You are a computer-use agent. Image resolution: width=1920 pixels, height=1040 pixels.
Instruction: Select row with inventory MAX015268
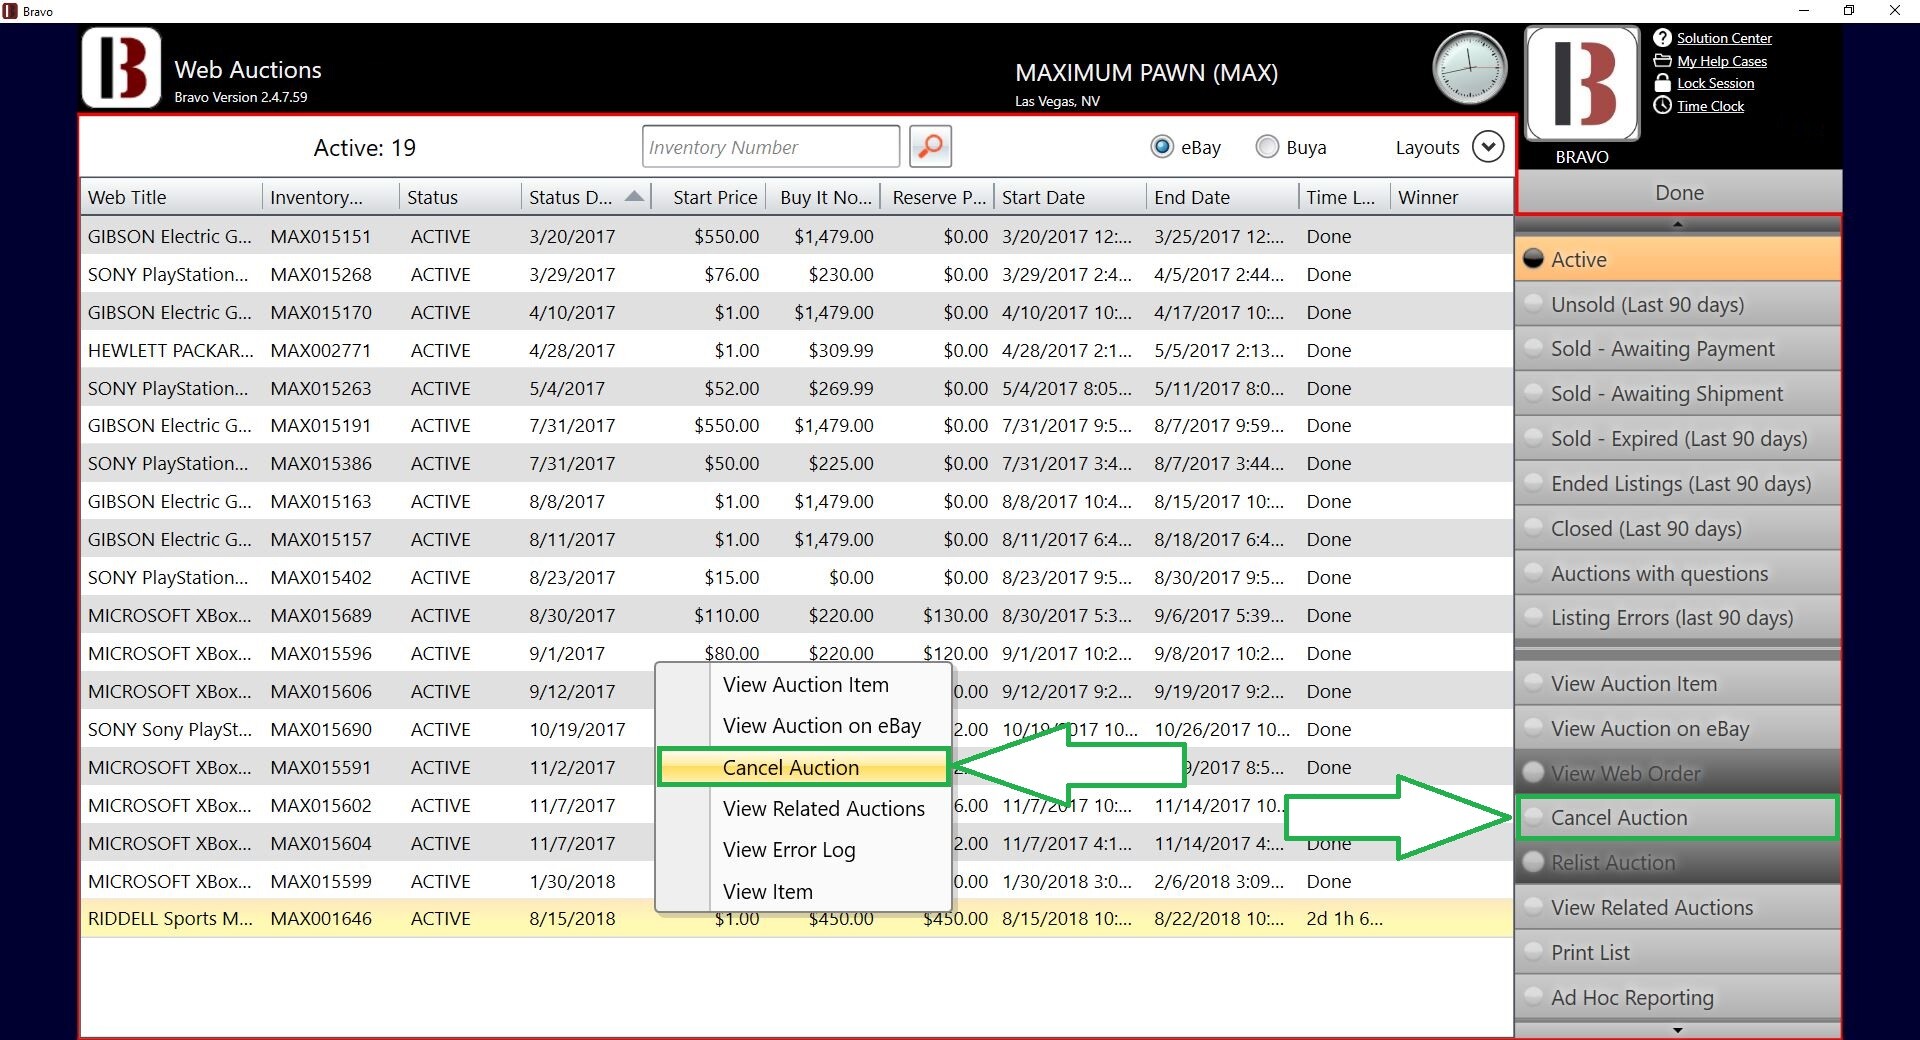coord(797,274)
